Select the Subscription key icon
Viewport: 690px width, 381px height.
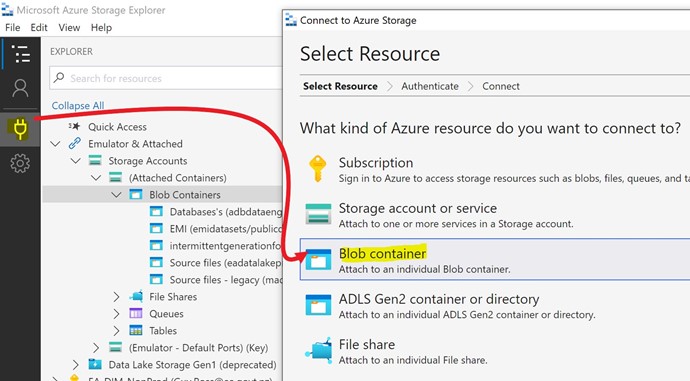318,169
